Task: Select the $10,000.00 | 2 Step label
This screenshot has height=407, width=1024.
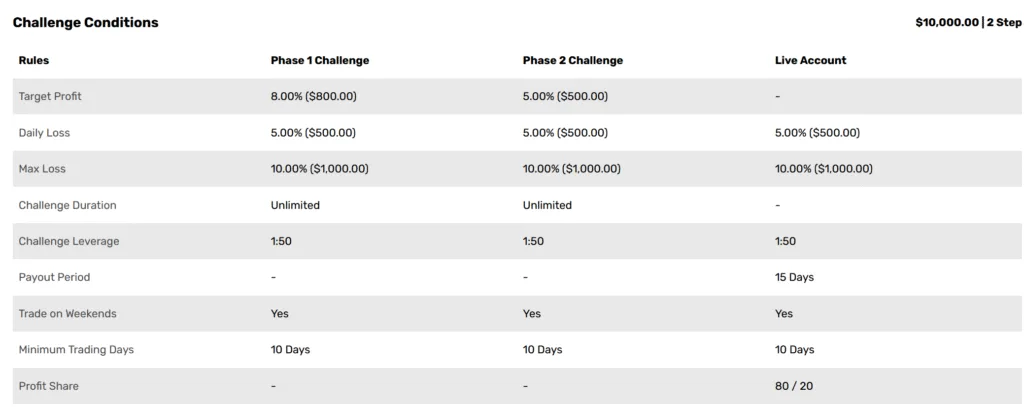Action: (x=968, y=22)
